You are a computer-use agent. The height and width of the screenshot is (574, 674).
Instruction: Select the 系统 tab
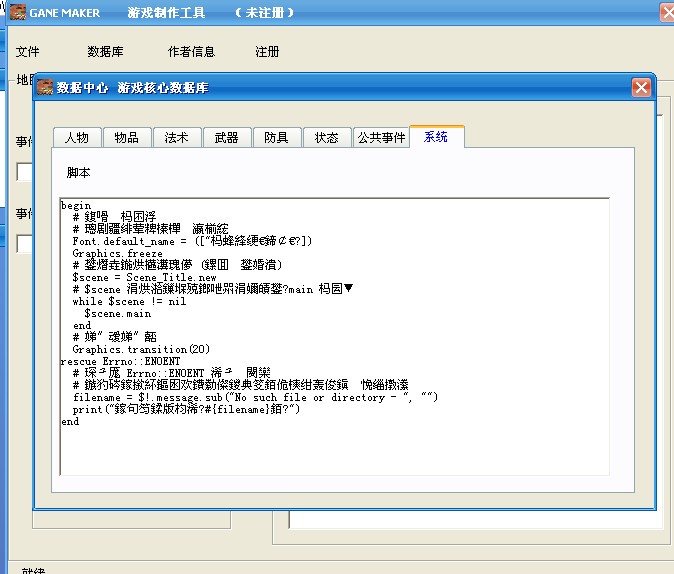pyautogui.click(x=437, y=137)
